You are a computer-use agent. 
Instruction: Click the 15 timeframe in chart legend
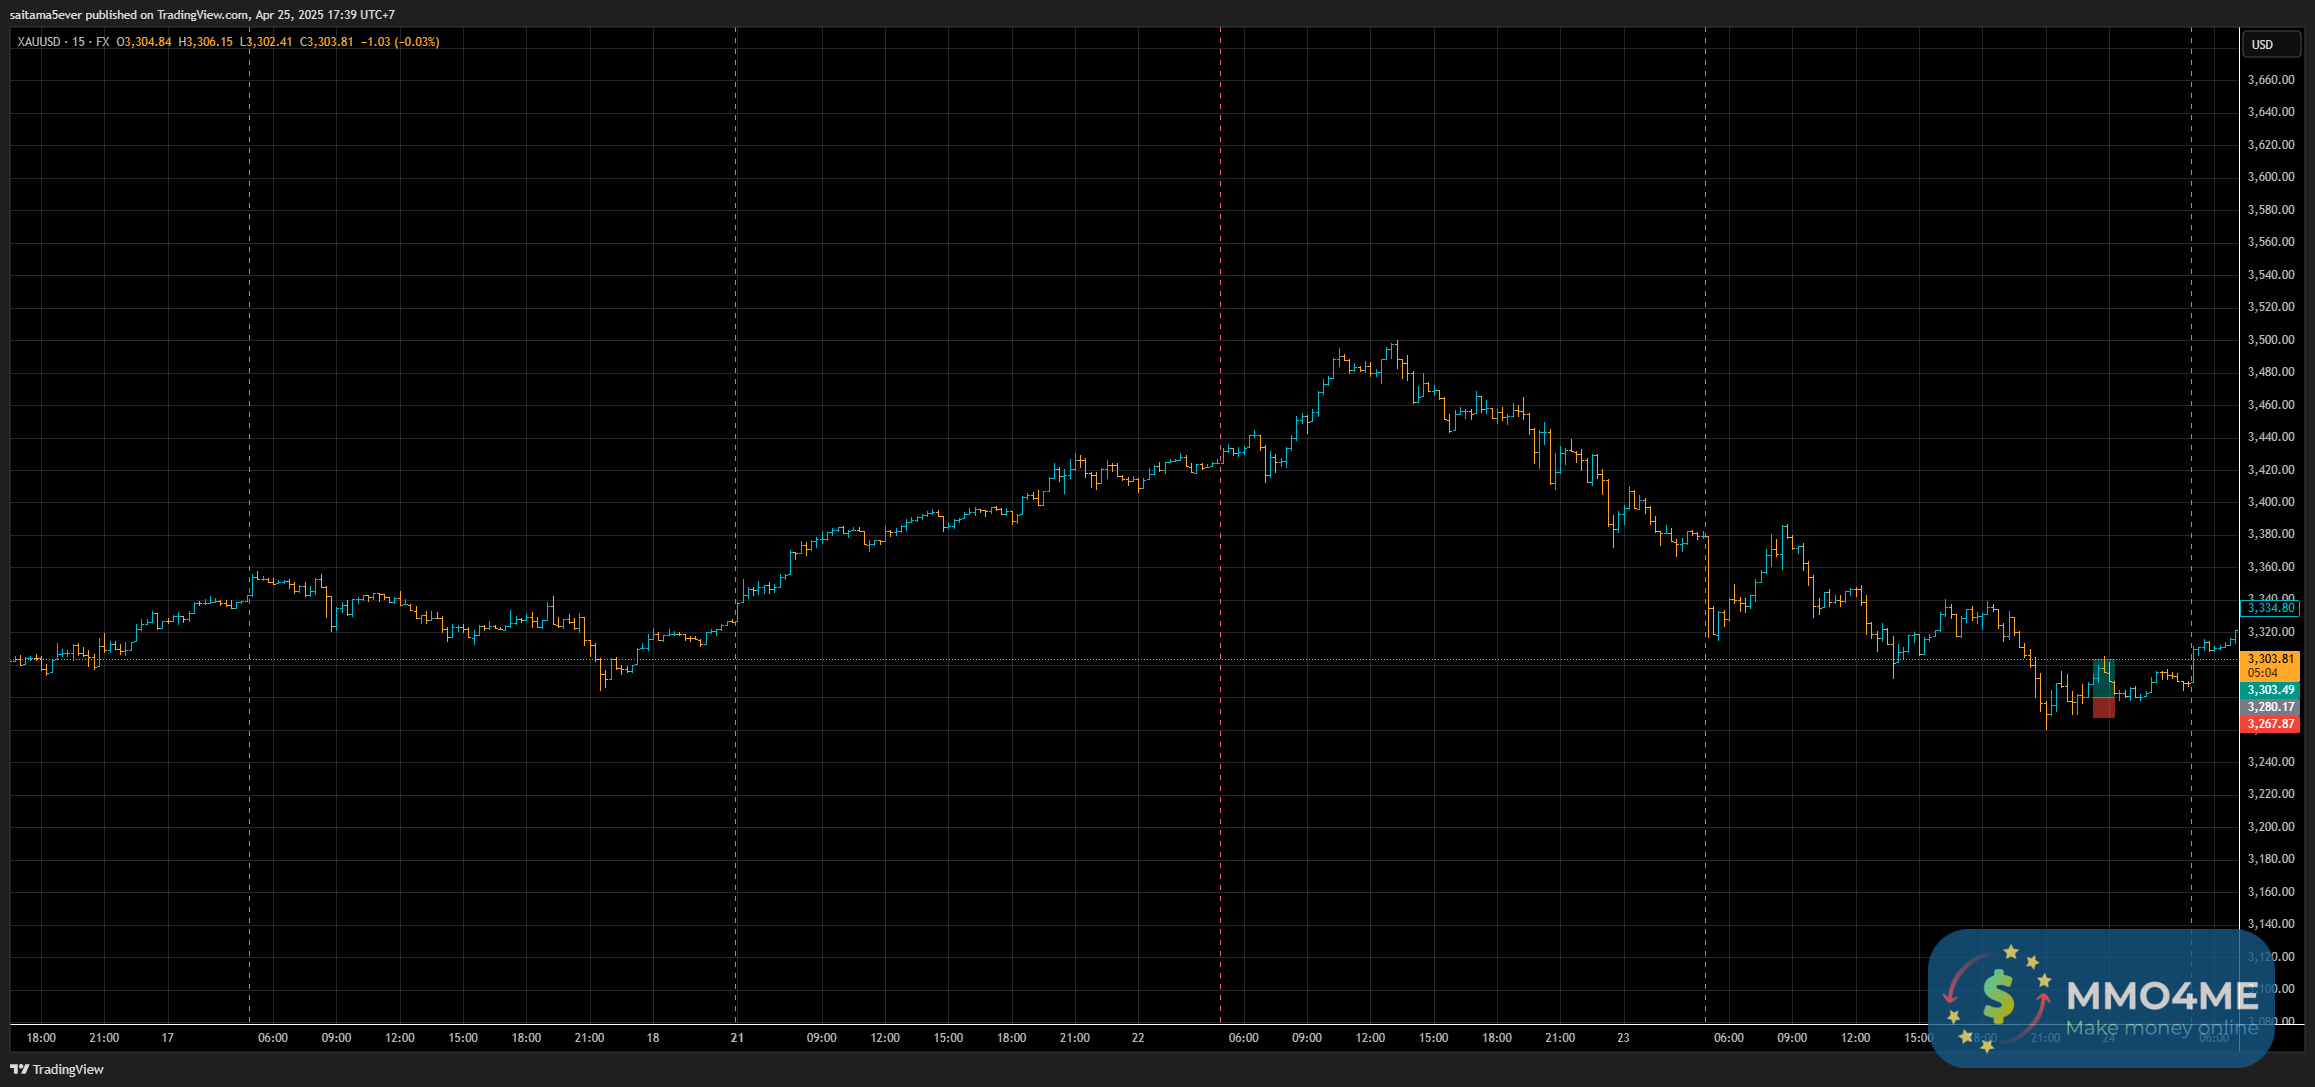click(78, 42)
